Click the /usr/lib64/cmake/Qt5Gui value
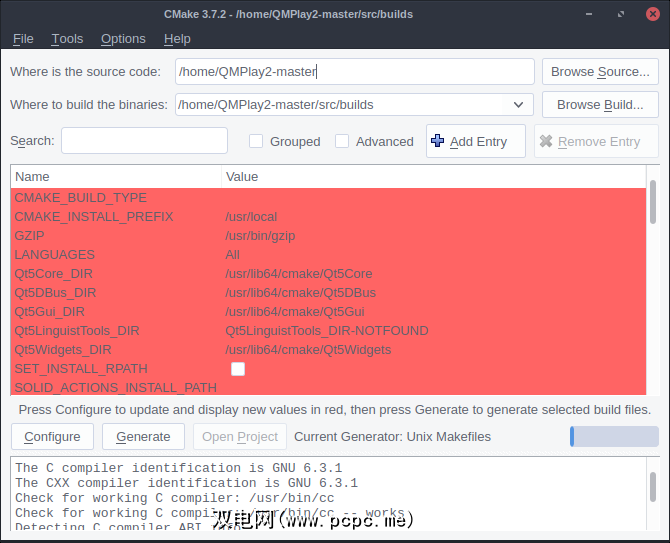 click(x=295, y=312)
